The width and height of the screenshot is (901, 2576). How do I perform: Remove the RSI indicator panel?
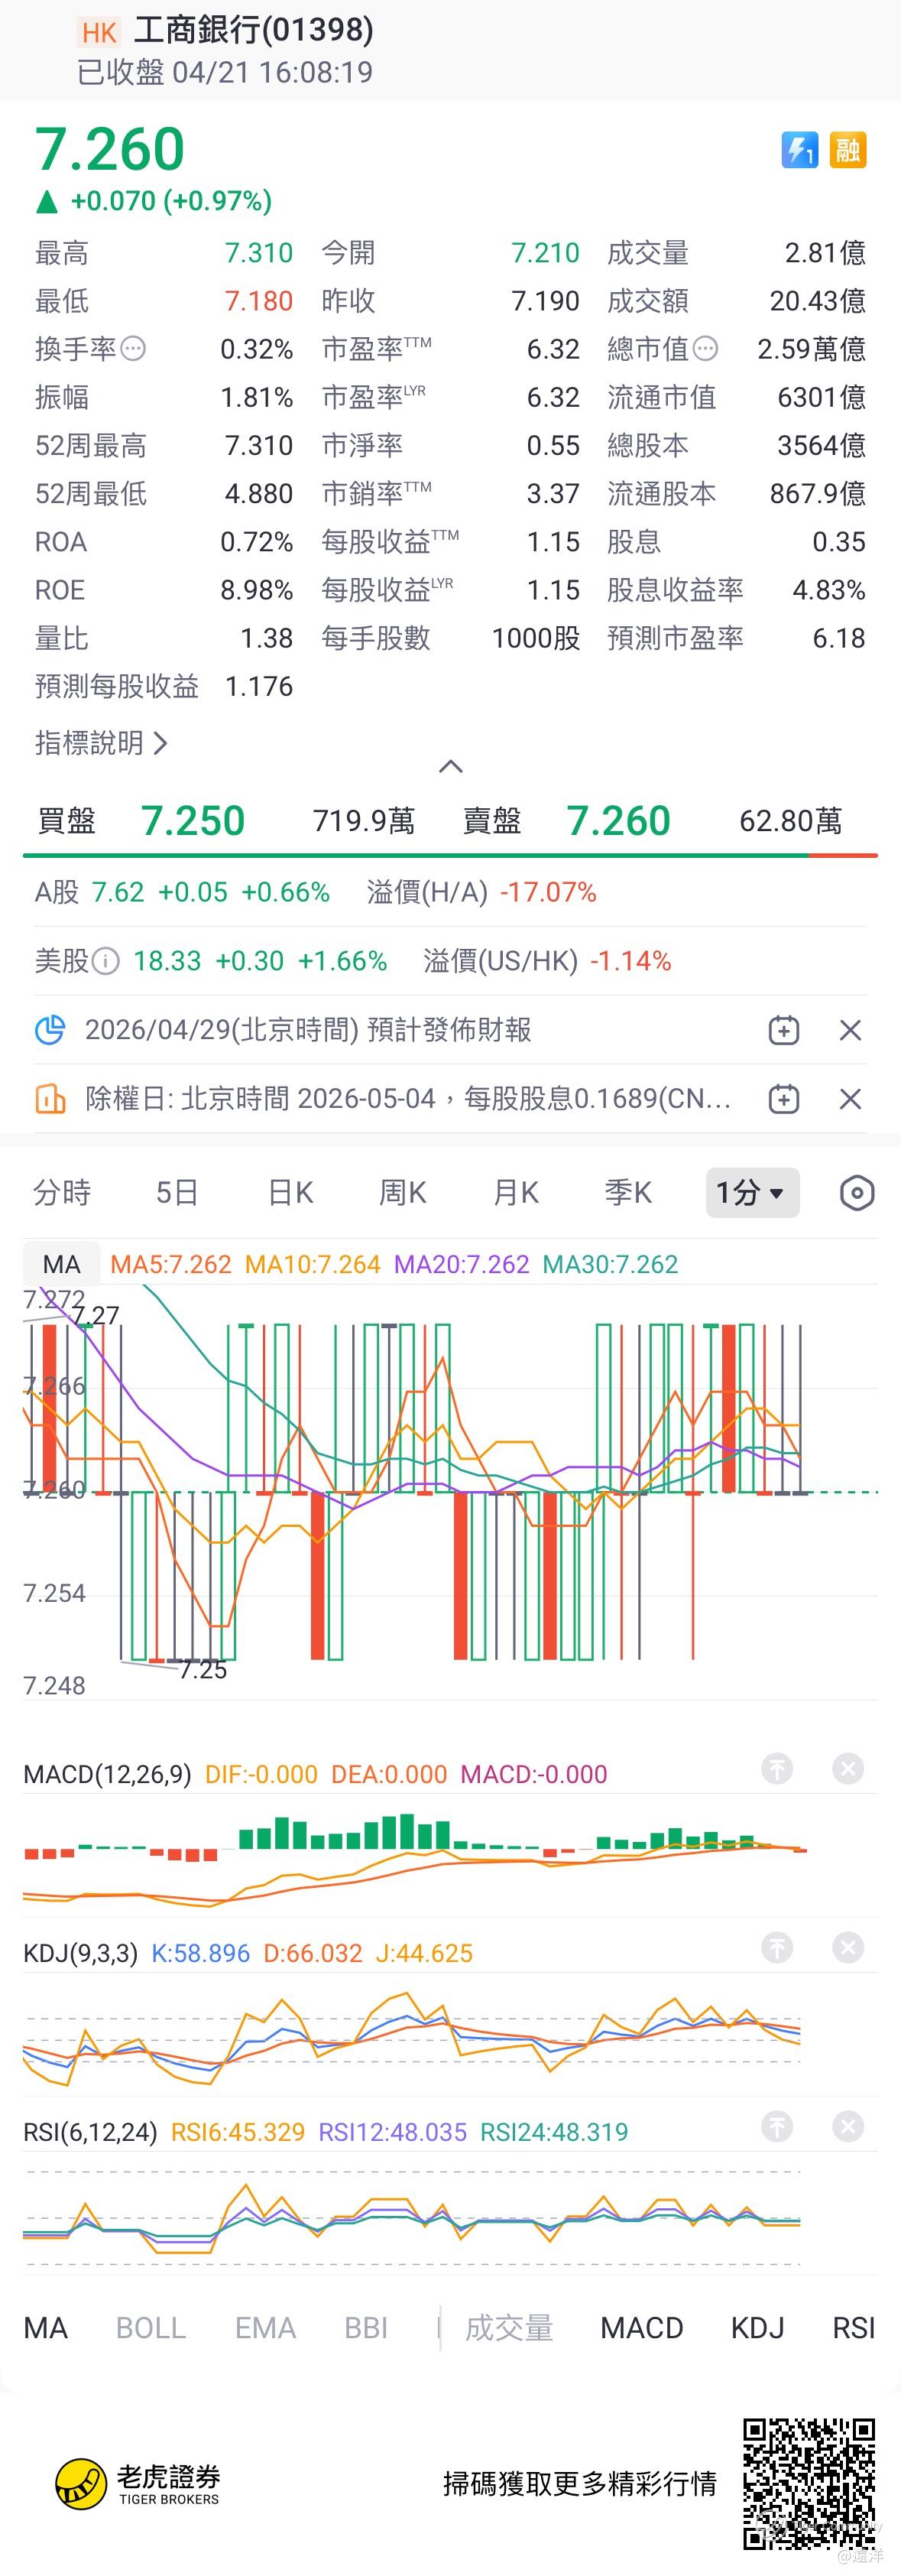point(848,2126)
